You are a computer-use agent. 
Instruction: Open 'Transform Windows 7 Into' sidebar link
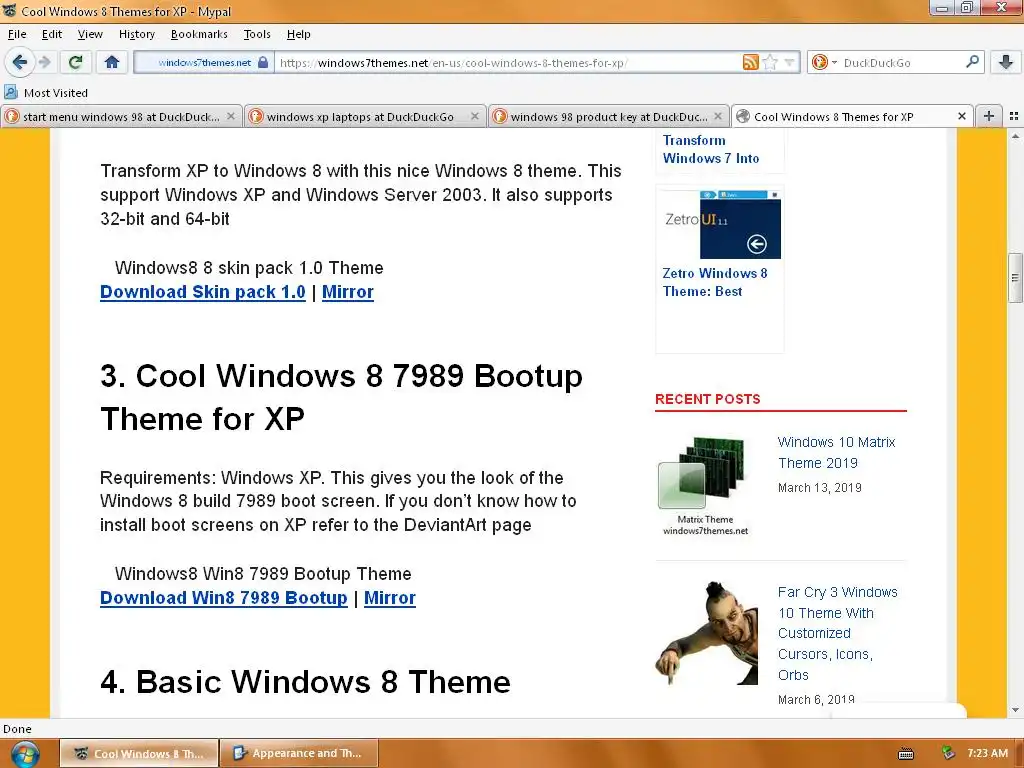coord(711,149)
